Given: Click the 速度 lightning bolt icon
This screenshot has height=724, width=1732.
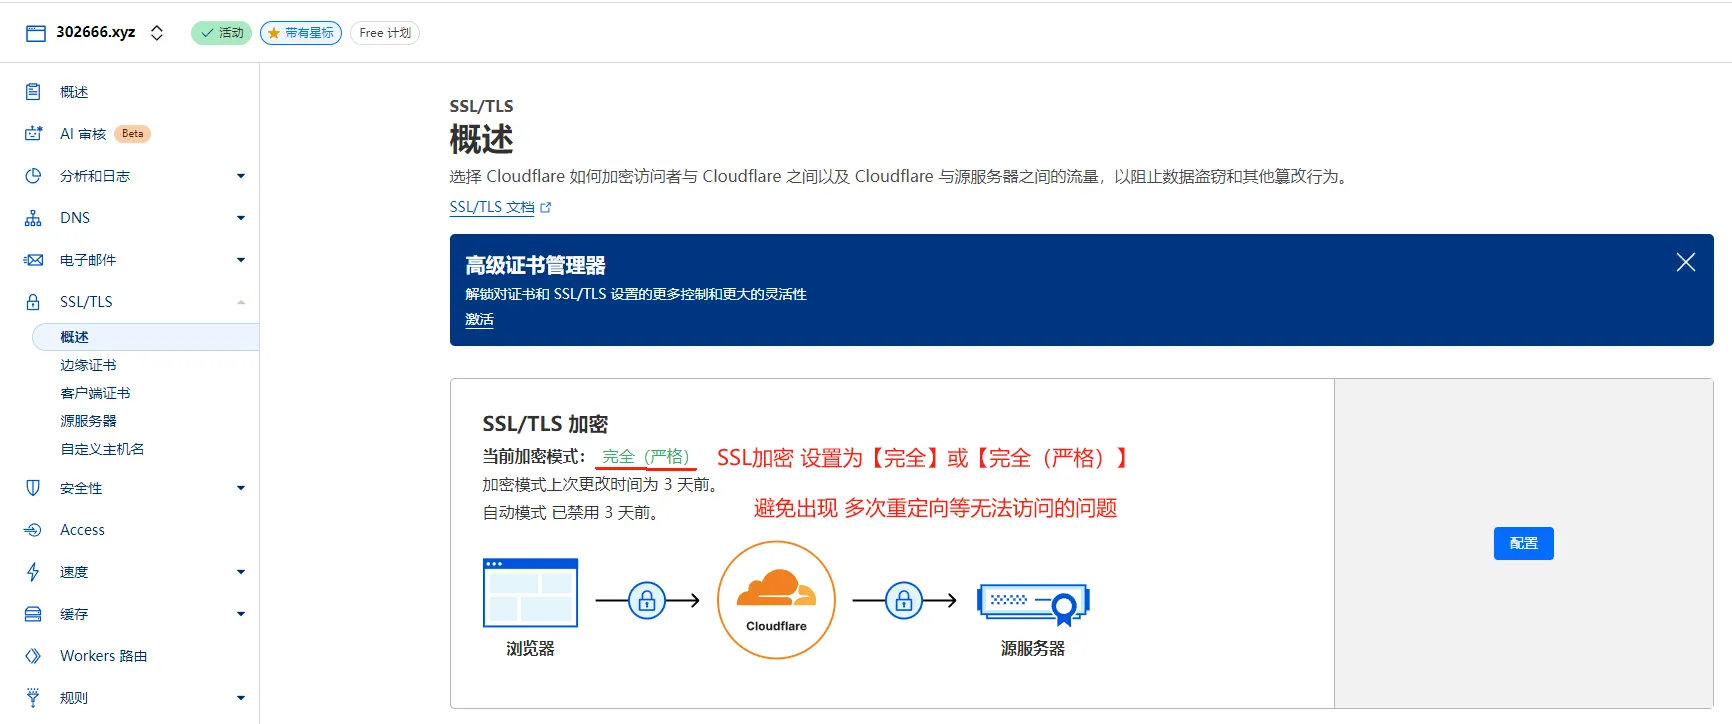Looking at the screenshot, I should [x=33, y=572].
